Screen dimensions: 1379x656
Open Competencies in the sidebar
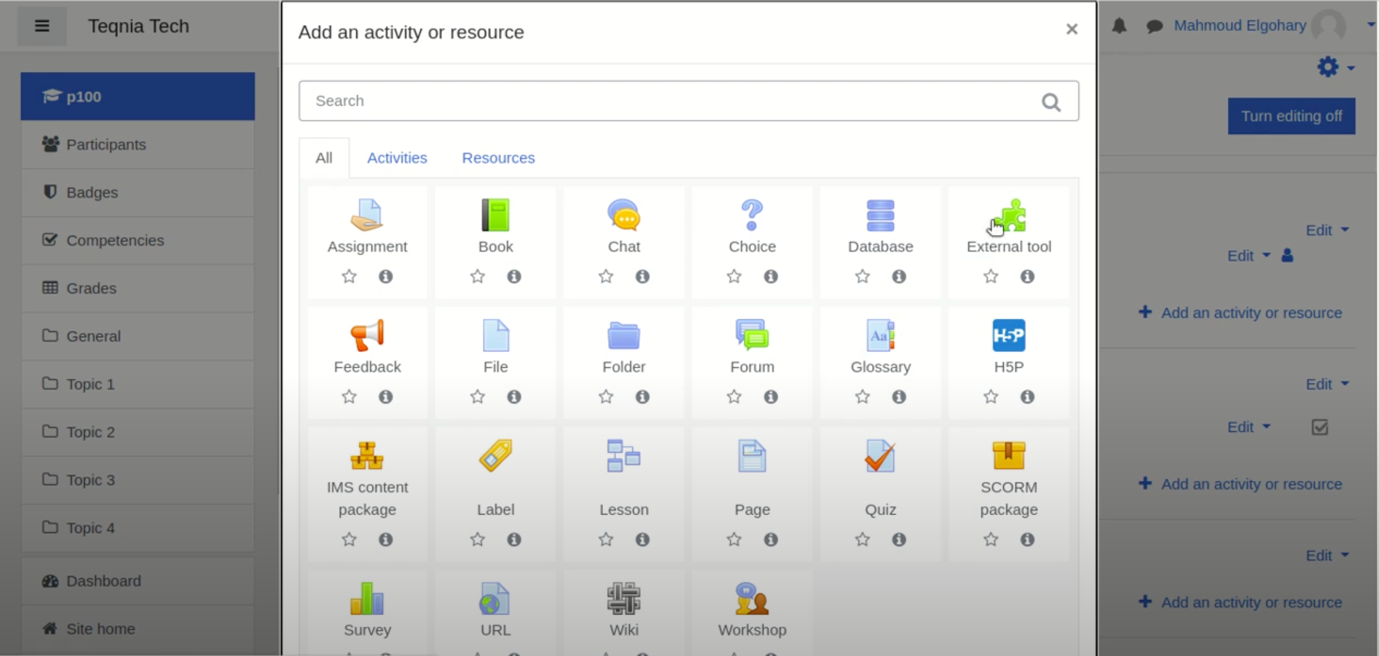click(x=138, y=240)
